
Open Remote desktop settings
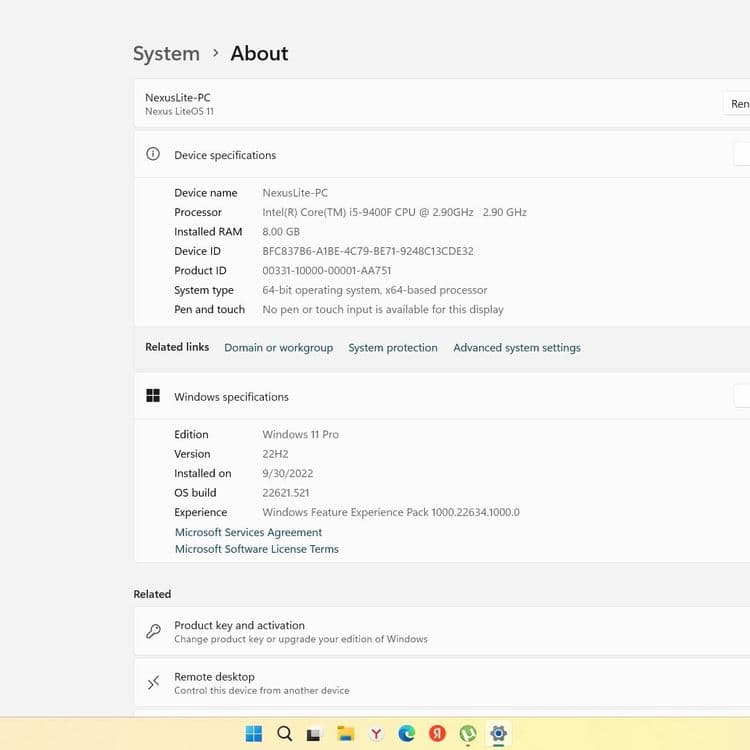[442, 683]
